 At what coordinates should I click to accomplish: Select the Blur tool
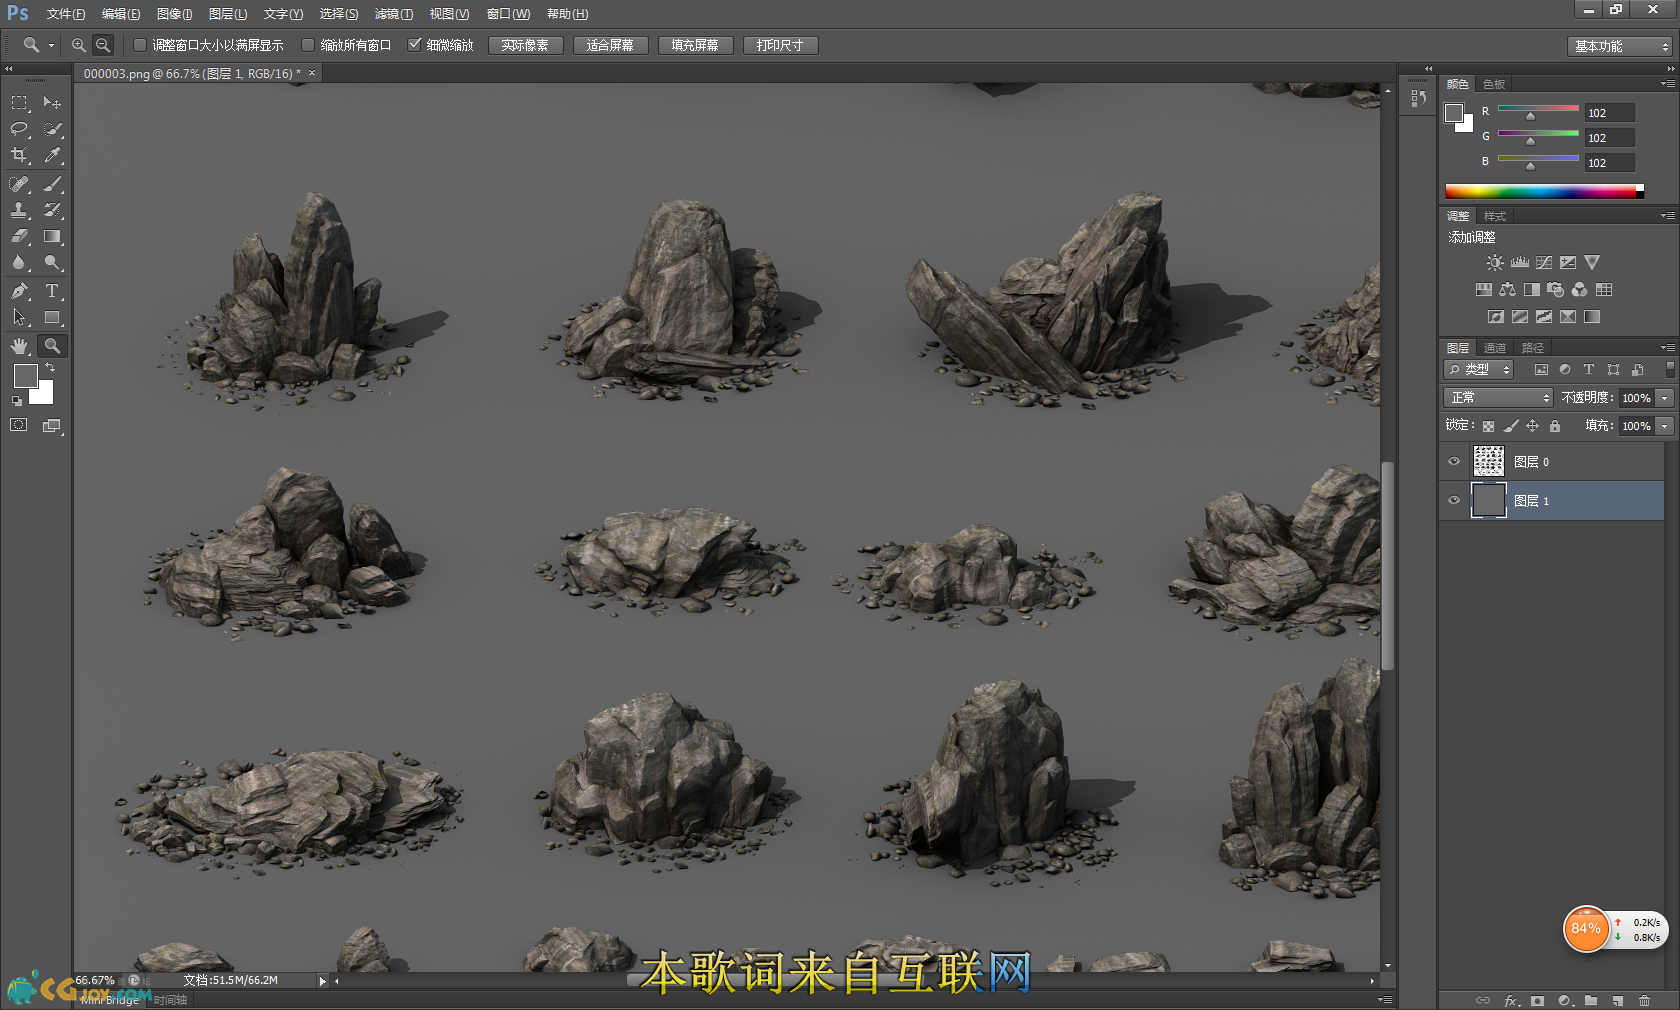click(x=19, y=263)
